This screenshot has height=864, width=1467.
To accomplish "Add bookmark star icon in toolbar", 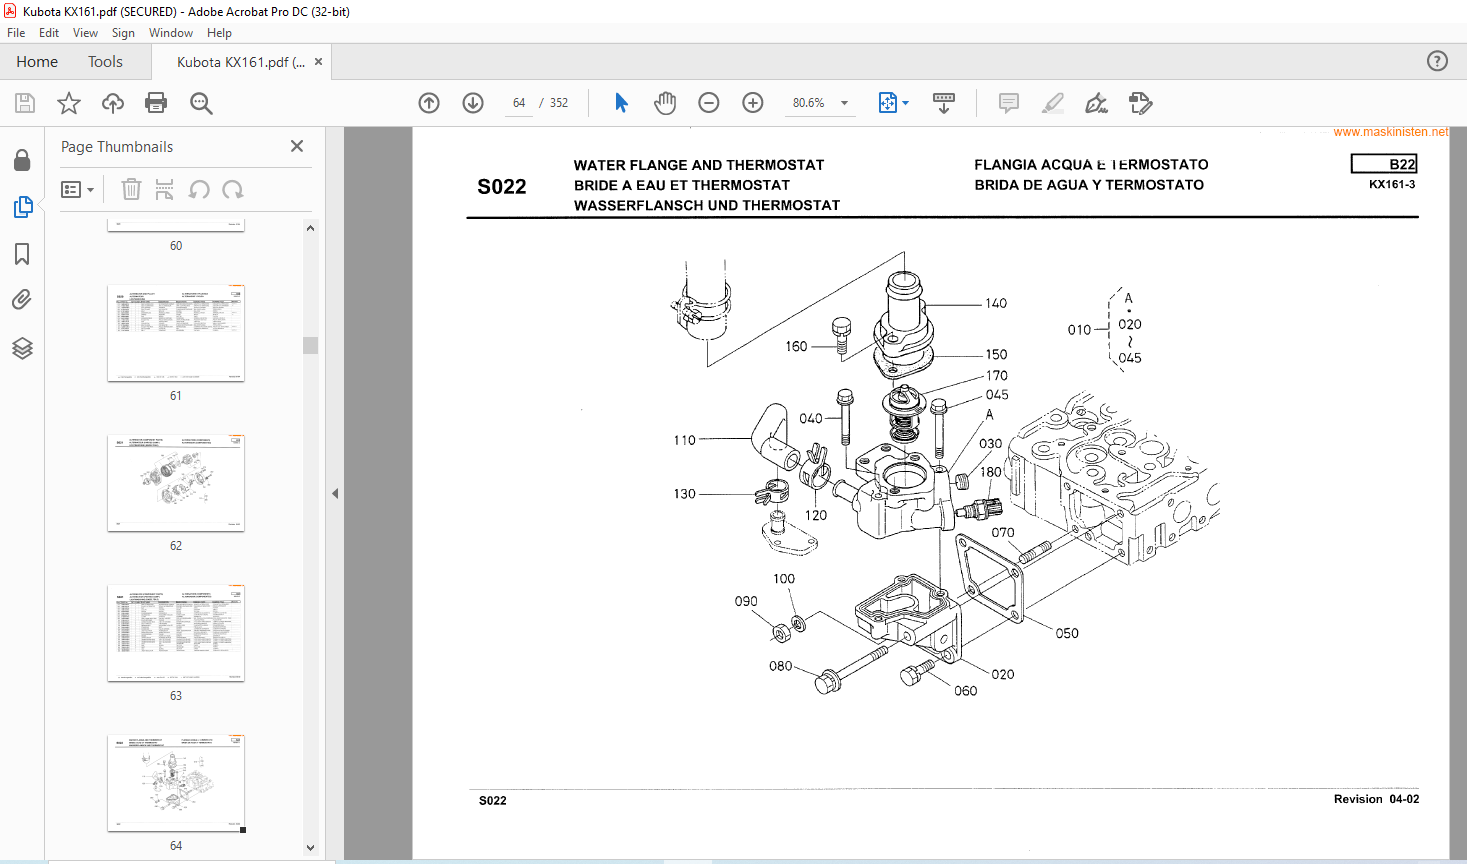I will [x=69, y=103].
